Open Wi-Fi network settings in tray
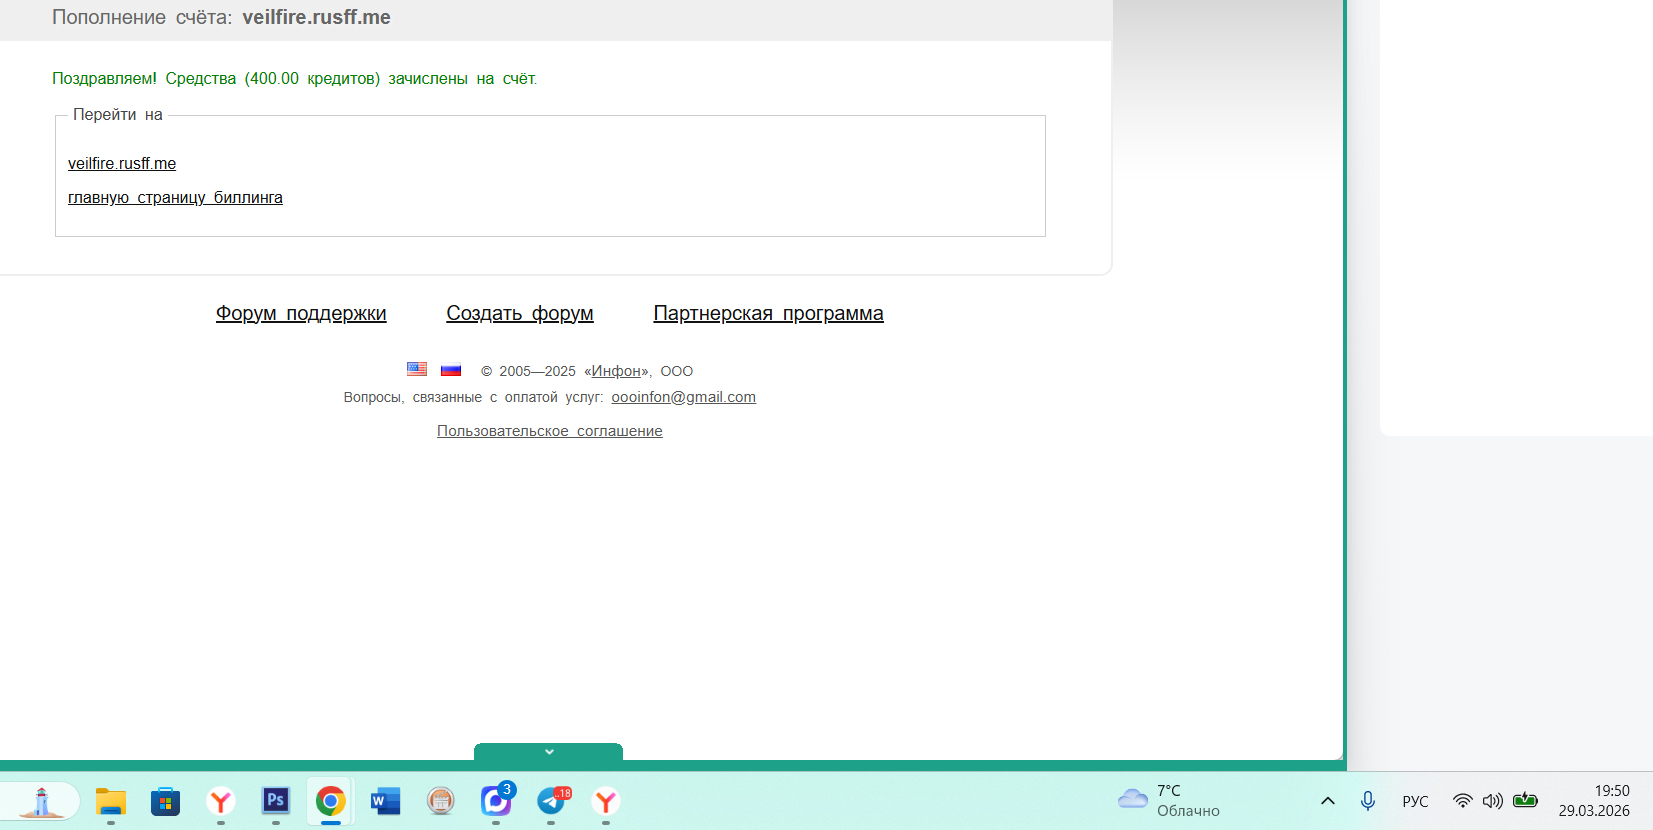The width and height of the screenshot is (1653, 830). pos(1462,801)
